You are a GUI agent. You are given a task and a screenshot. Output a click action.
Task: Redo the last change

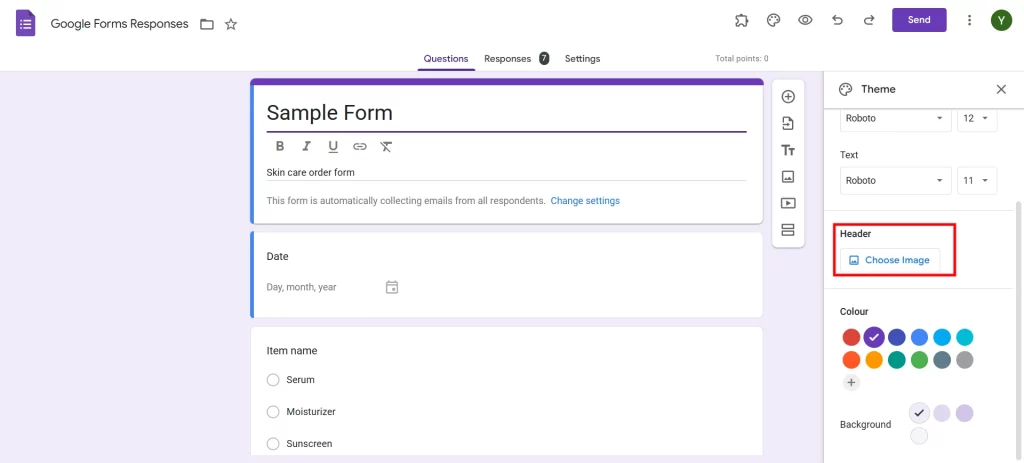pos(869,20)
